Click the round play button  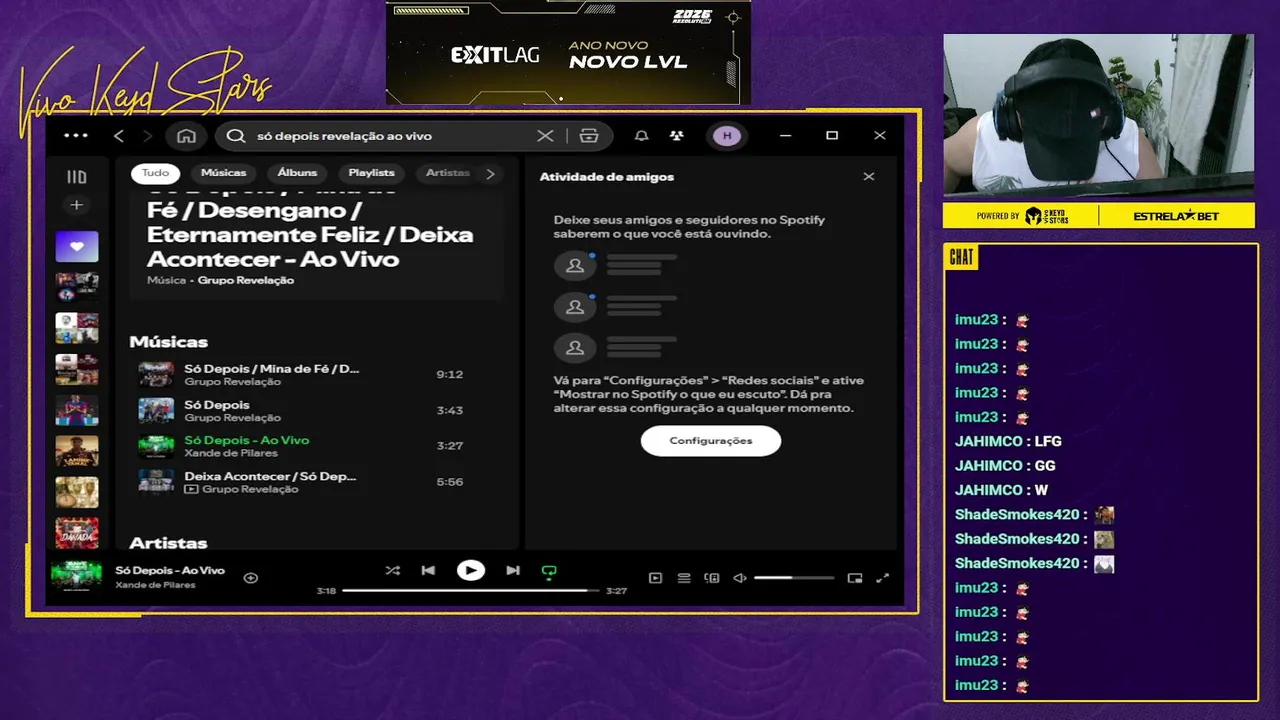(x=471, y=570)
